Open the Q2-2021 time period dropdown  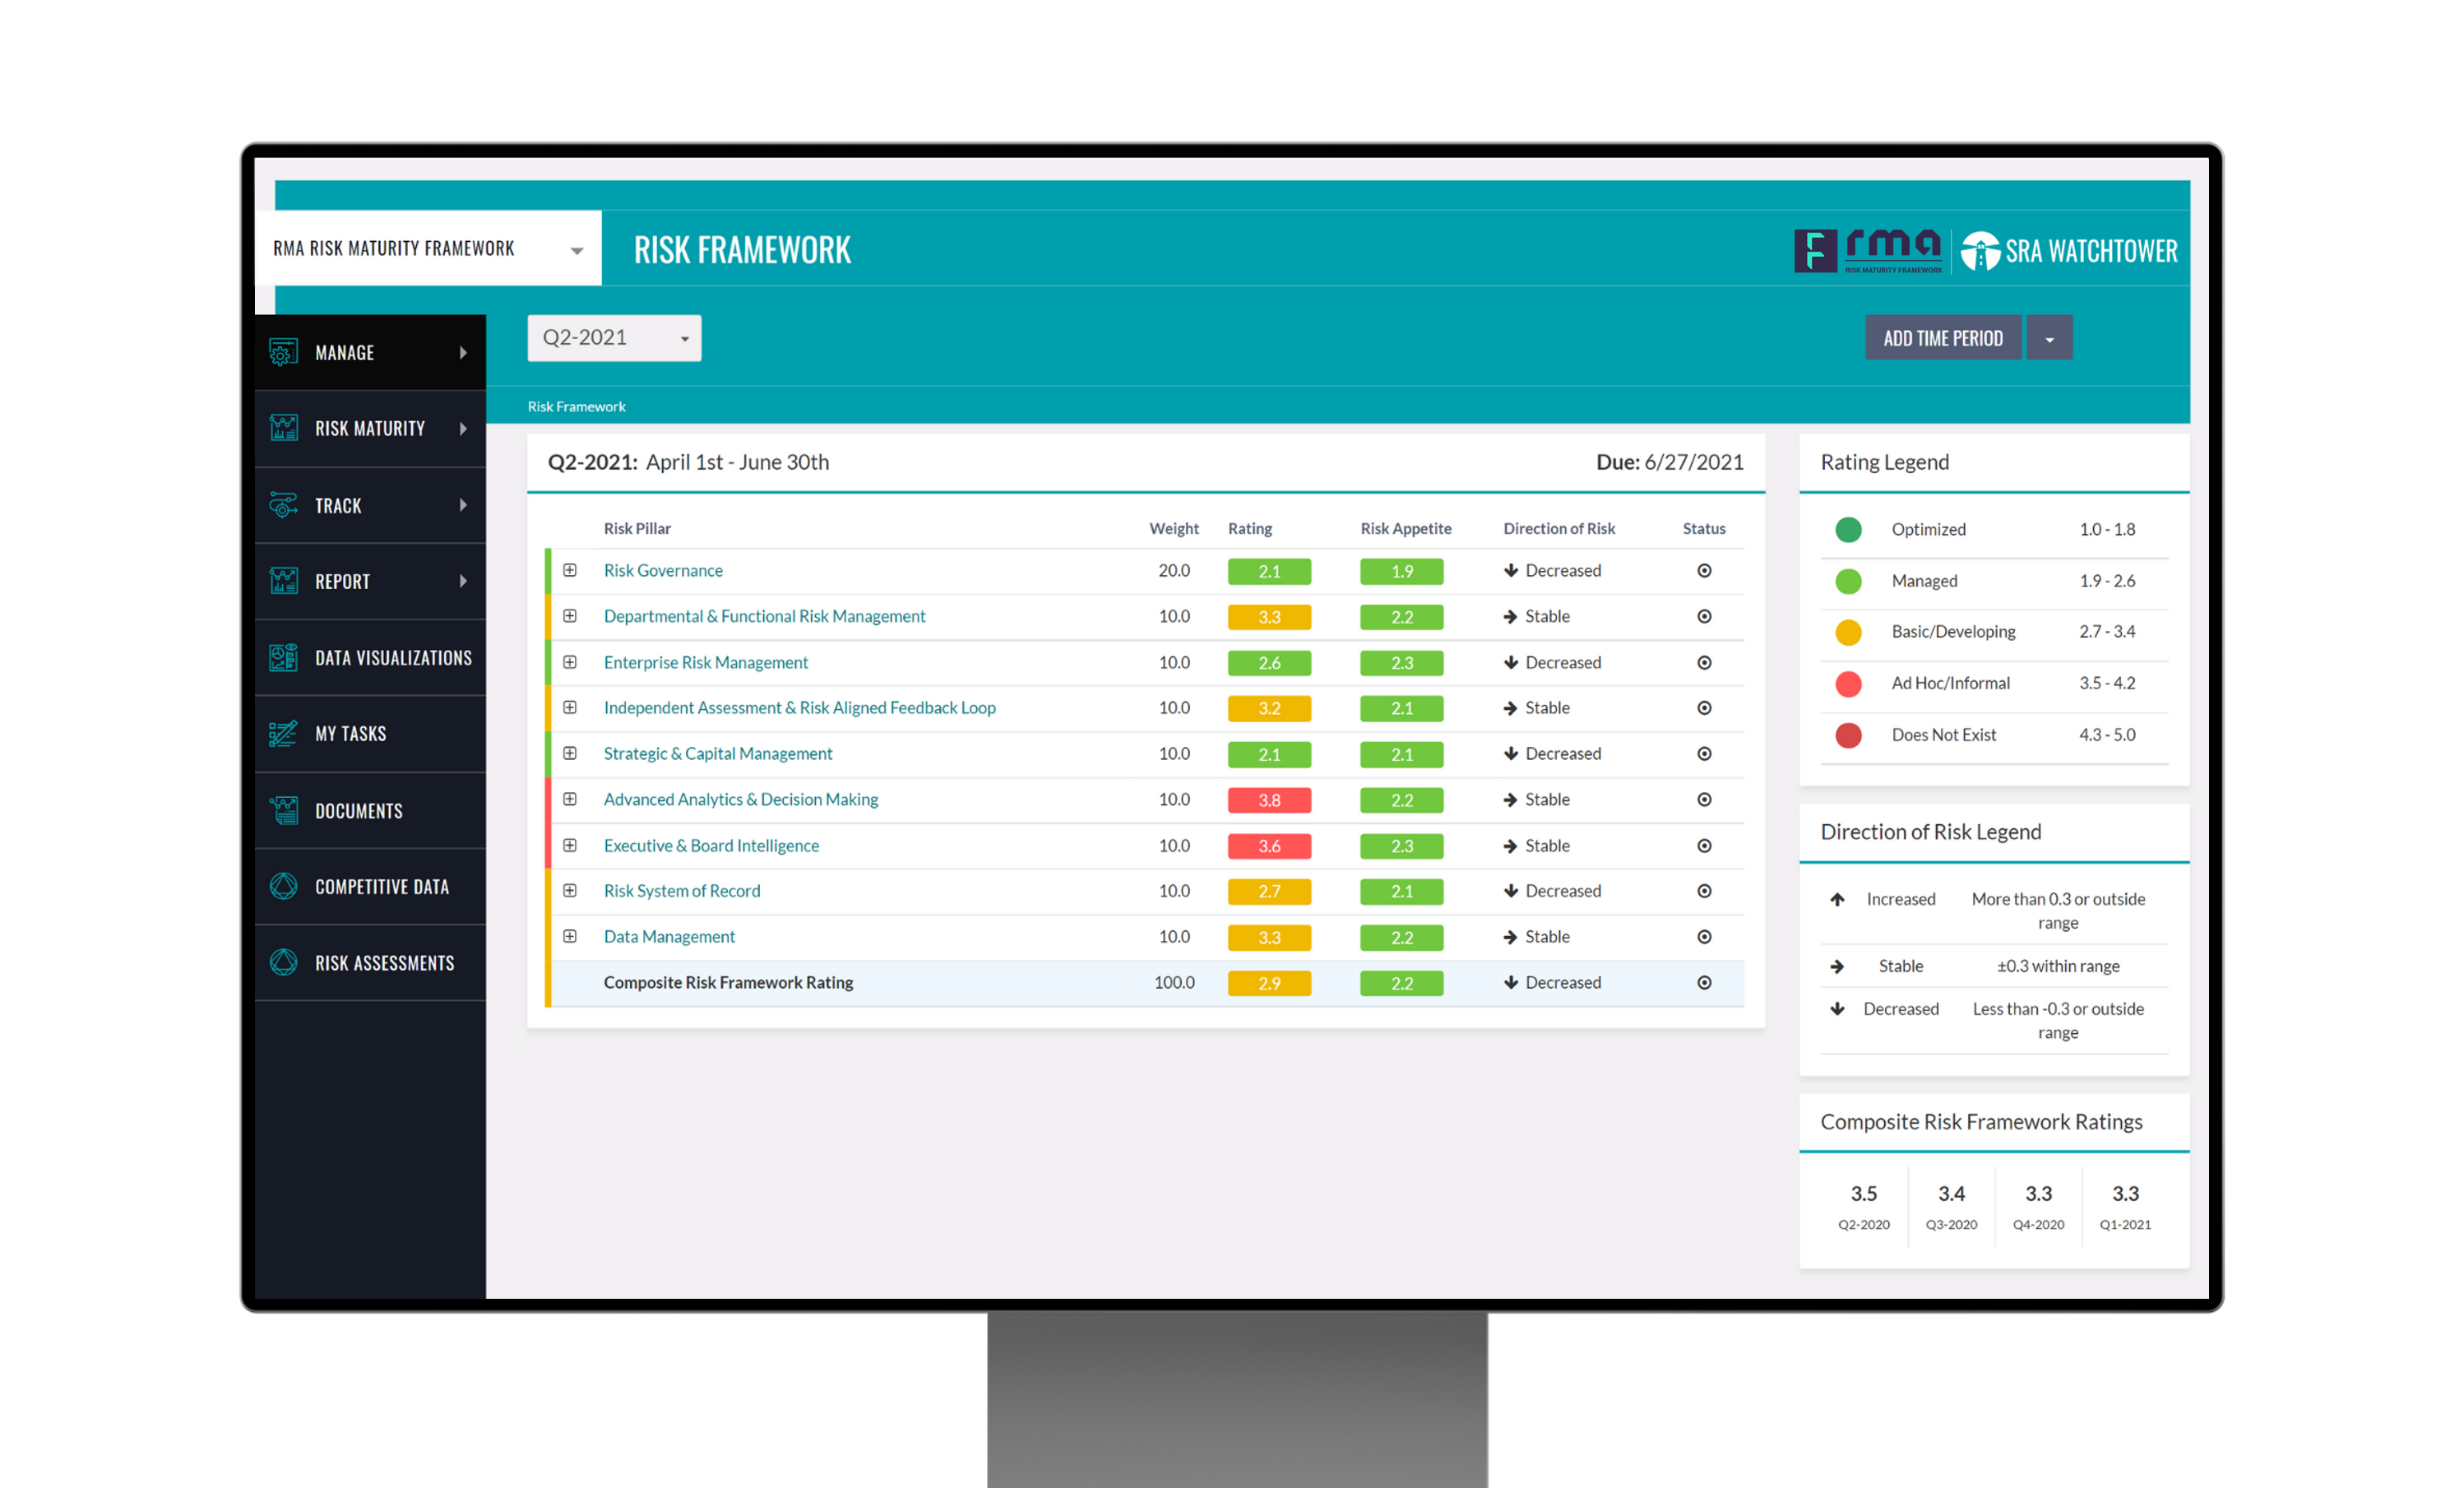coord(614,338)
